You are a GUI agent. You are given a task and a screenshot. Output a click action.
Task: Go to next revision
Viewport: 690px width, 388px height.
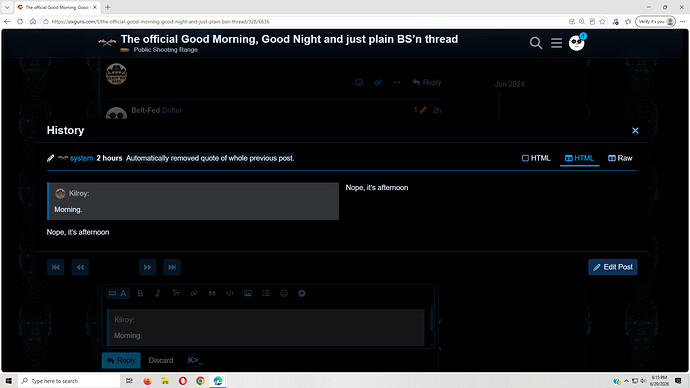(x=147, y=267)
